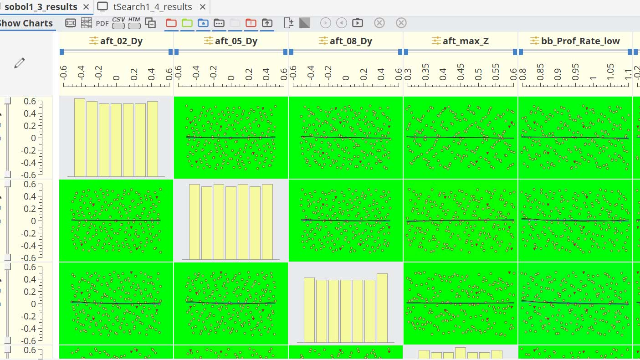Click the fit-width view icon after Show Charts

pyautogui.click(x=71, y=23)
